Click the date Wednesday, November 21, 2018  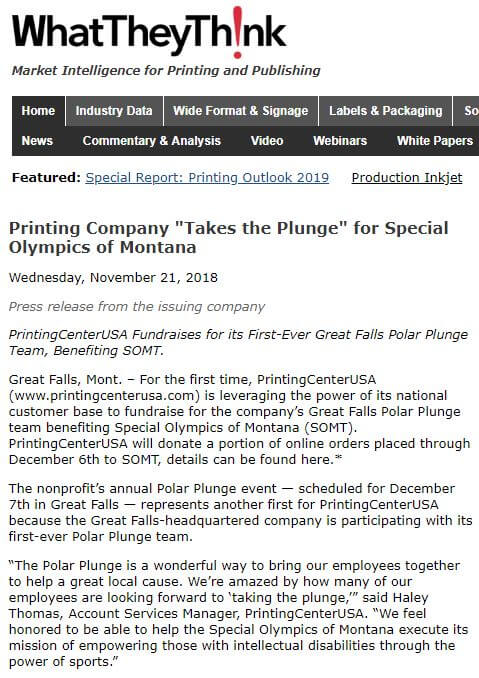tap(113, 278)
